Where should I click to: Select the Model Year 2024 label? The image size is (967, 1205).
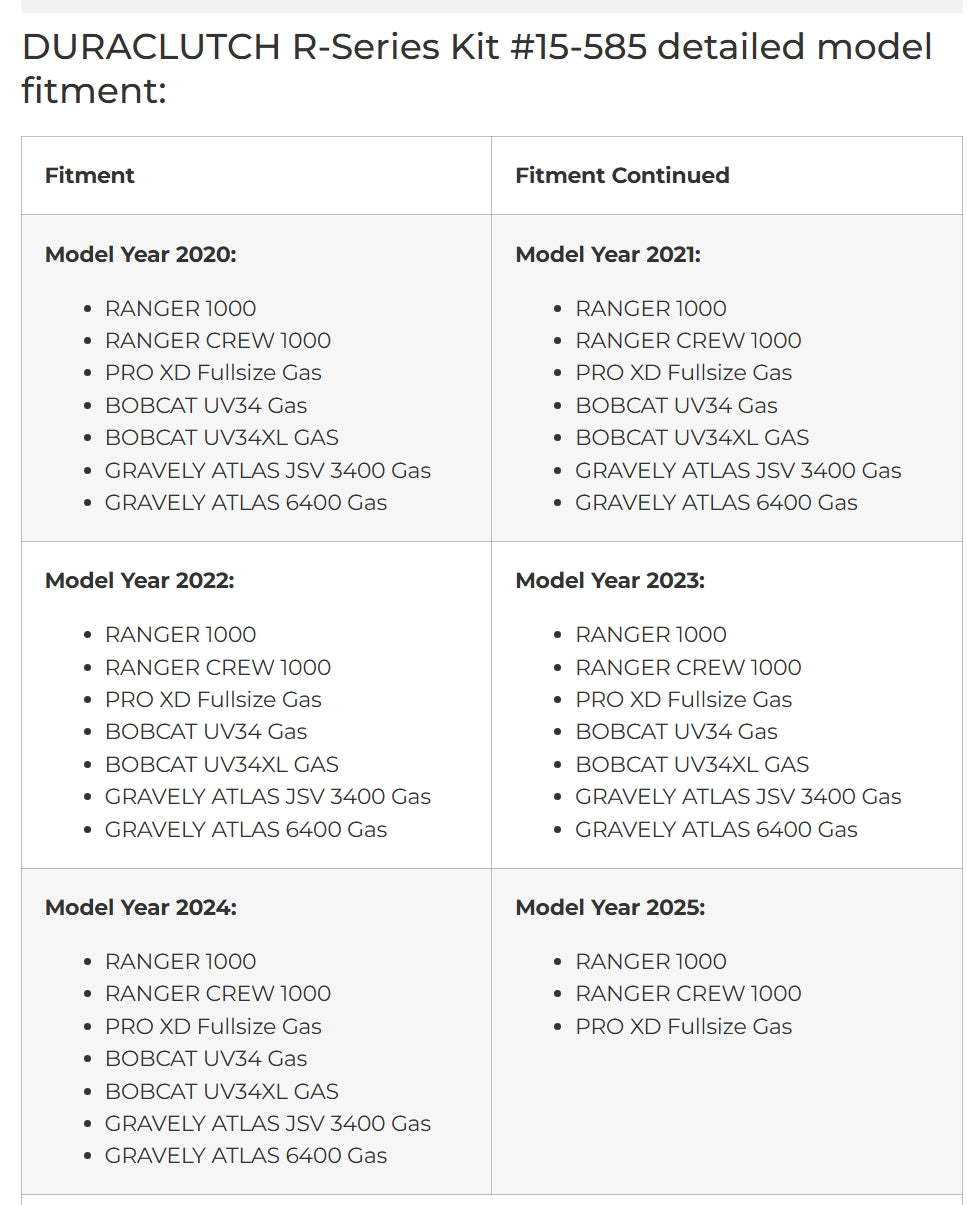pyautogui.click(x=141, y=907)
